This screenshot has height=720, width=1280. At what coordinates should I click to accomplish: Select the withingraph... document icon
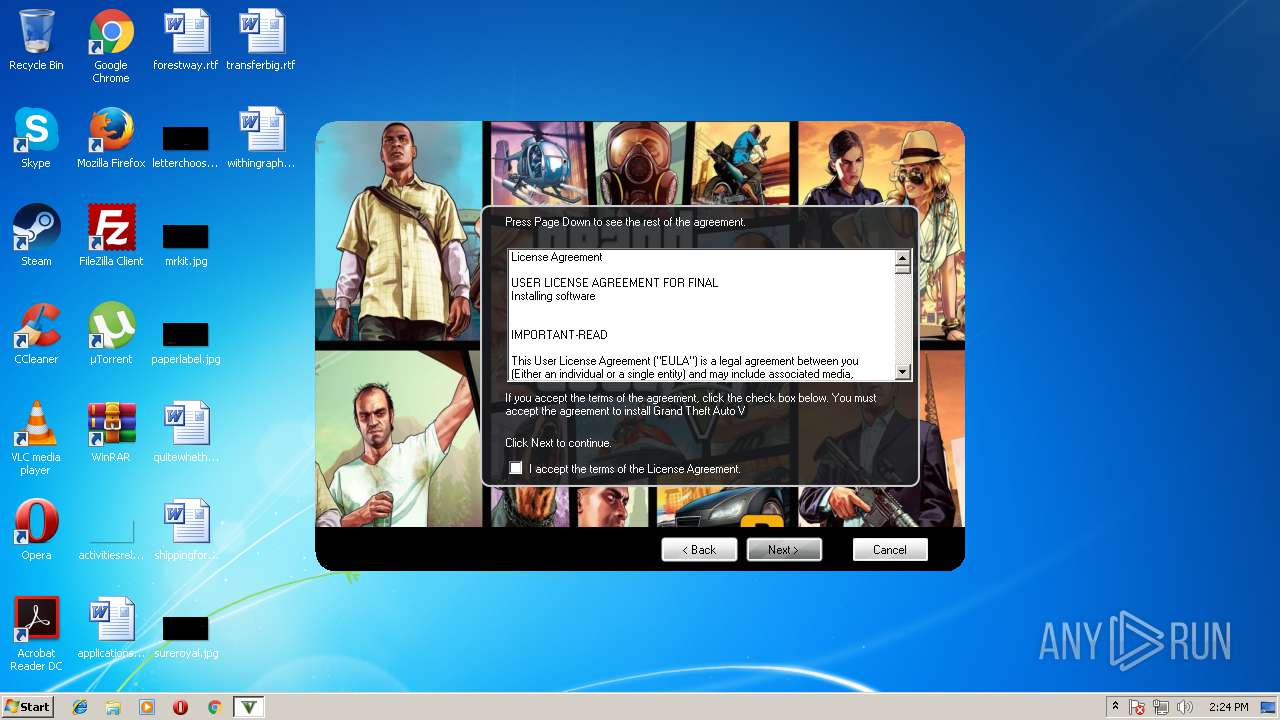pyautogui.click(x=261, y=138)
